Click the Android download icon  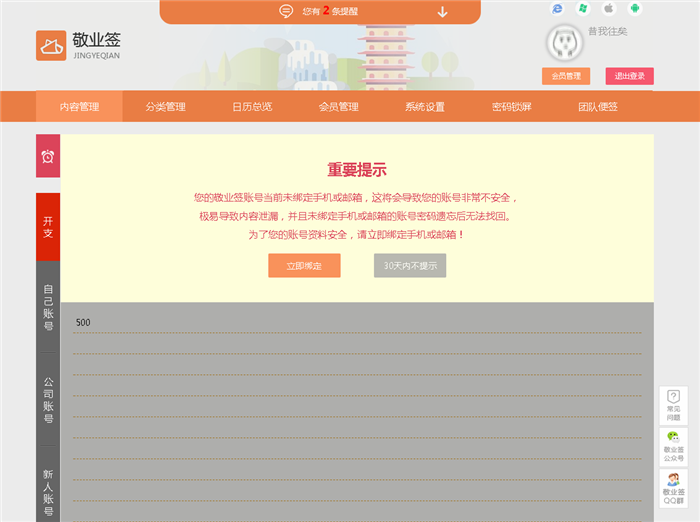pyautogui.click(x=634, y=9)
